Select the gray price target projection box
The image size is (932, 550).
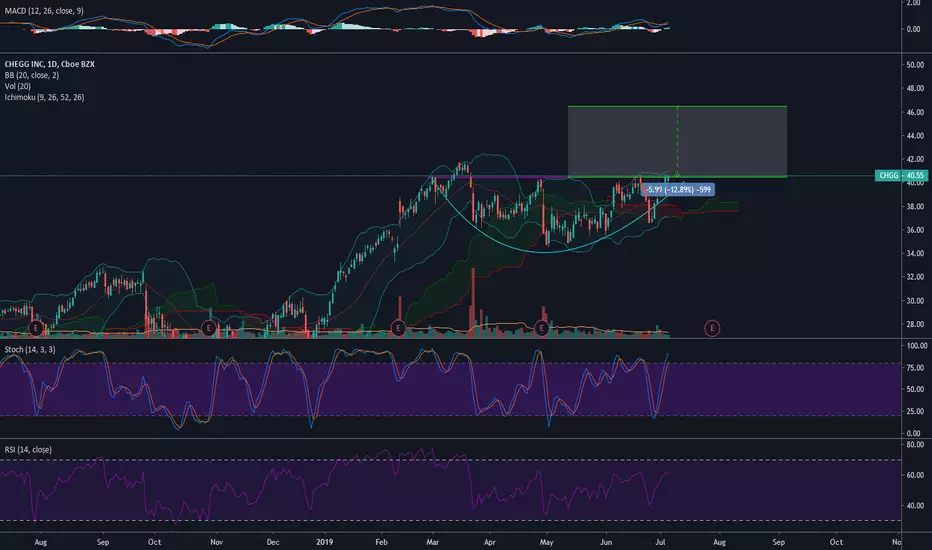point(678,142)
